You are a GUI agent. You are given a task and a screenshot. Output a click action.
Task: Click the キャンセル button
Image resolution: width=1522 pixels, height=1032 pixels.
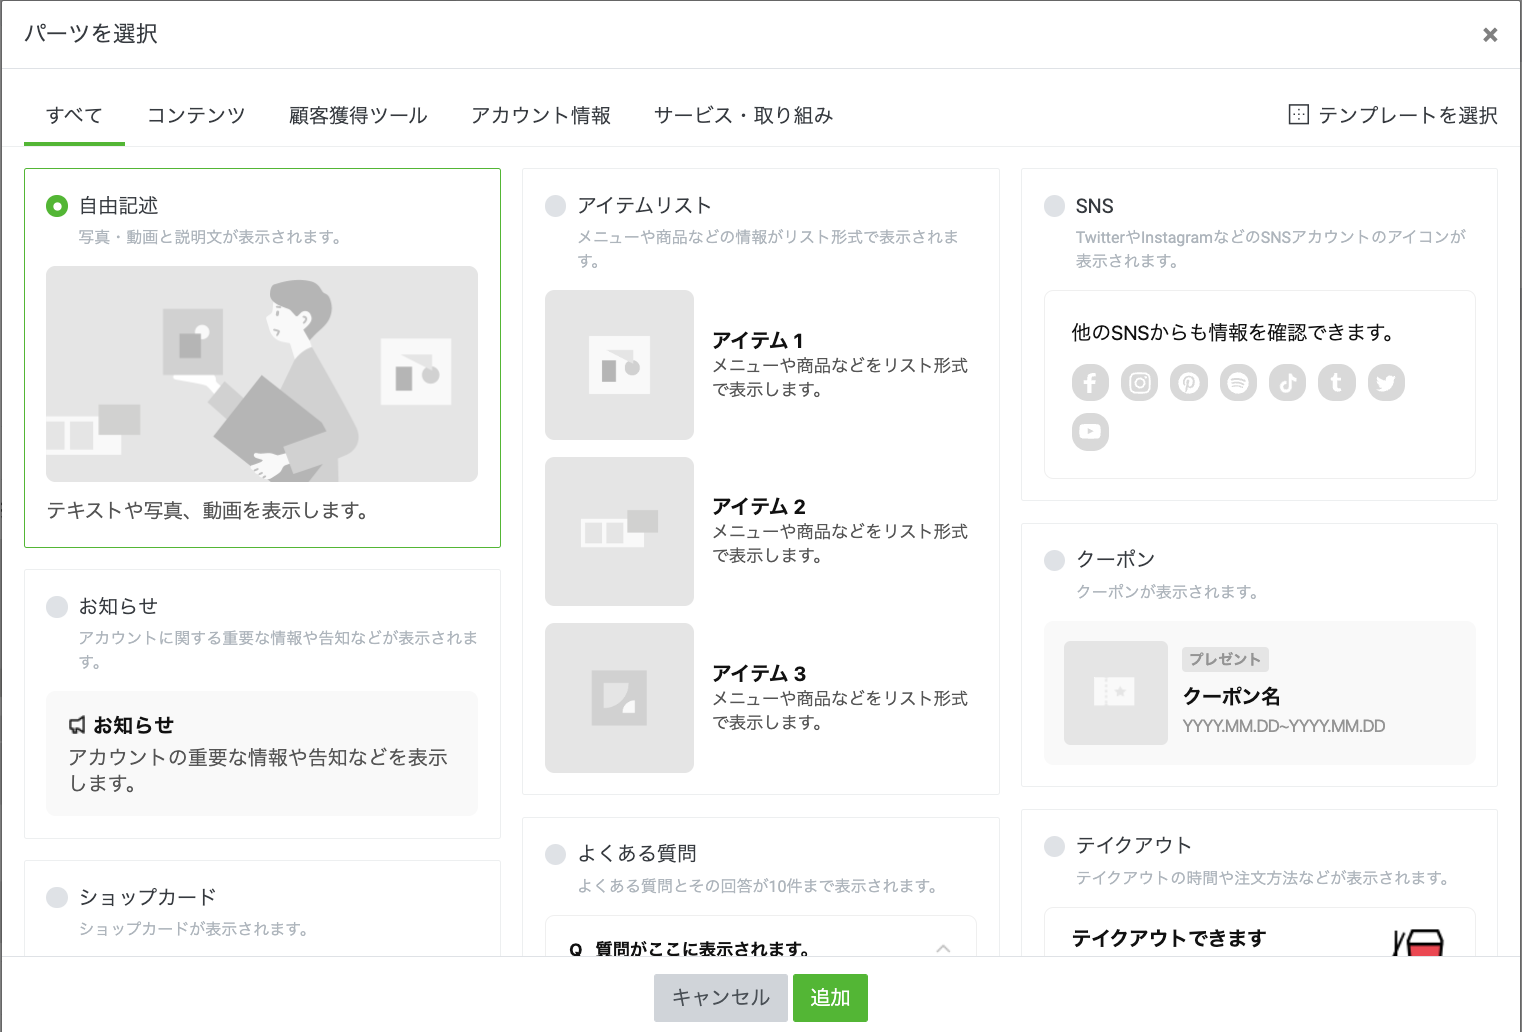[721, 998]
